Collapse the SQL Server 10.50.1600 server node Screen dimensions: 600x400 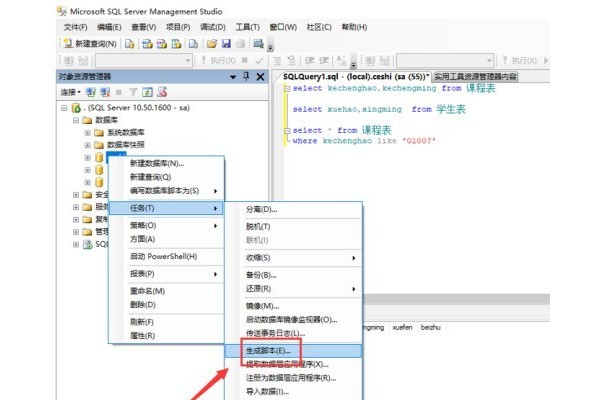(x=64, y=108)
